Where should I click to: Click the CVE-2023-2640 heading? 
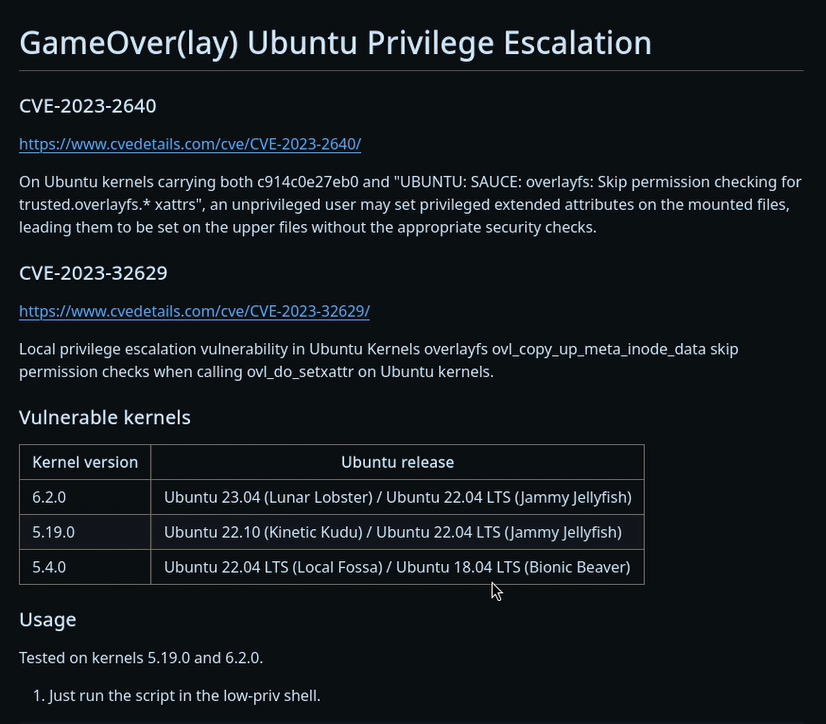point(87,106)
